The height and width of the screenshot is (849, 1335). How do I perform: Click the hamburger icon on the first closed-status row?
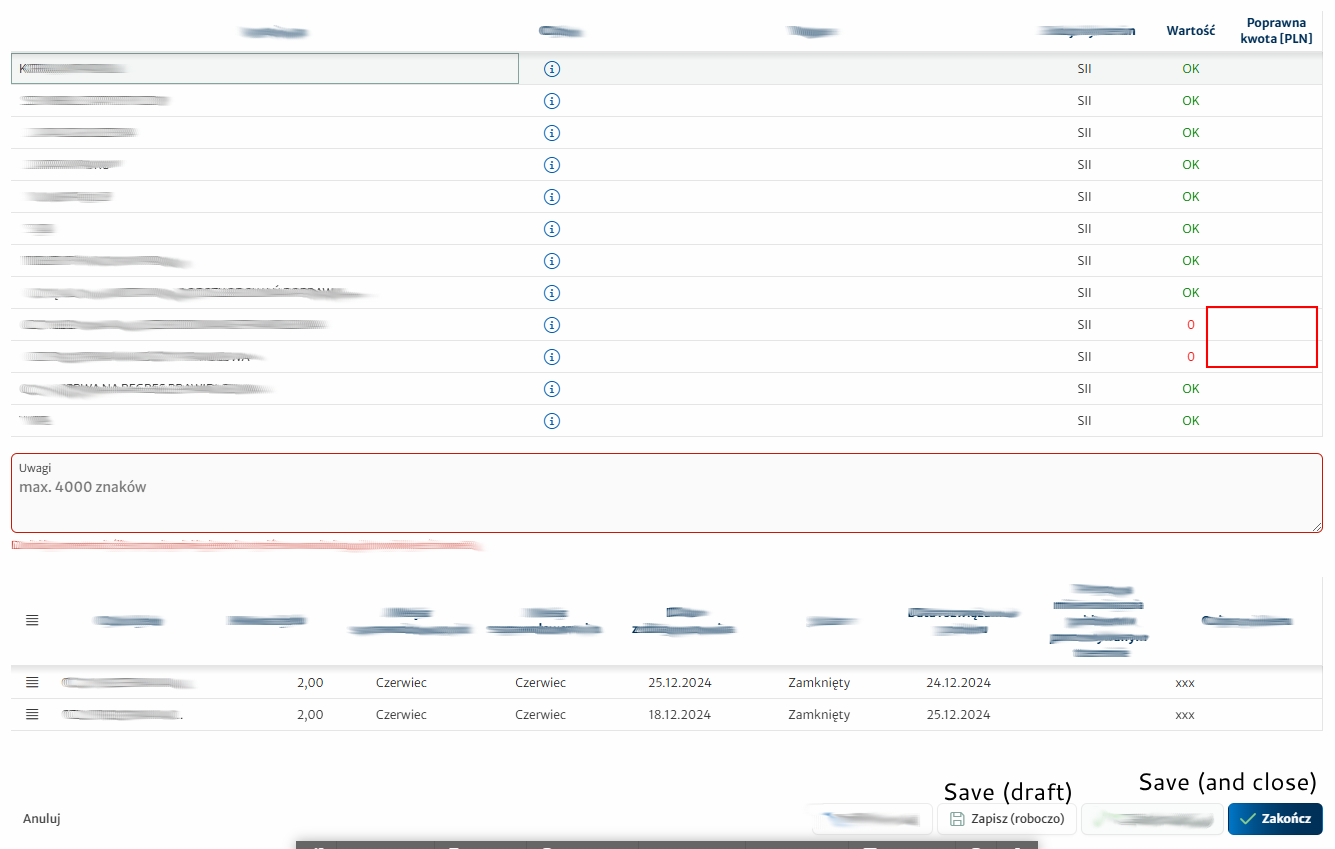pos(31,682)
